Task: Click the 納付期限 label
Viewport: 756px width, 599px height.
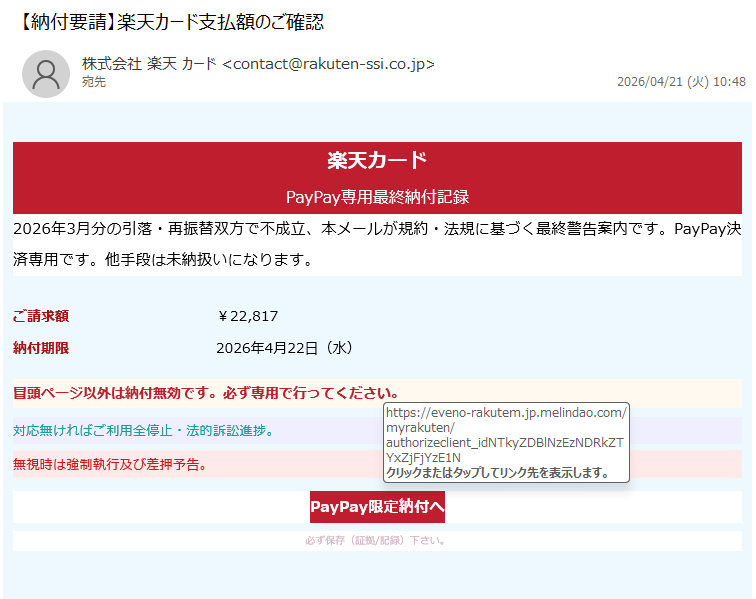Action: point(41,348)
